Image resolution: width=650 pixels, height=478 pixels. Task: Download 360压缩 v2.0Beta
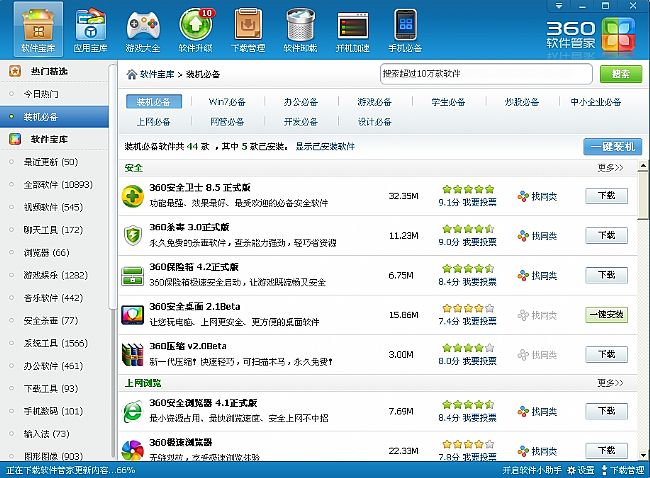tap(606, 354)
